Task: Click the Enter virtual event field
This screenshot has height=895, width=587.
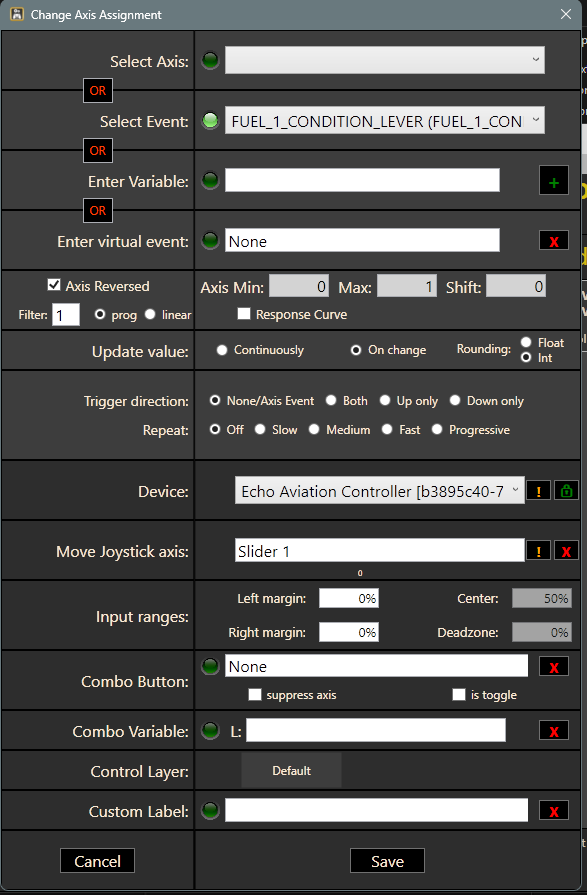Action: [x=362, y=240]
